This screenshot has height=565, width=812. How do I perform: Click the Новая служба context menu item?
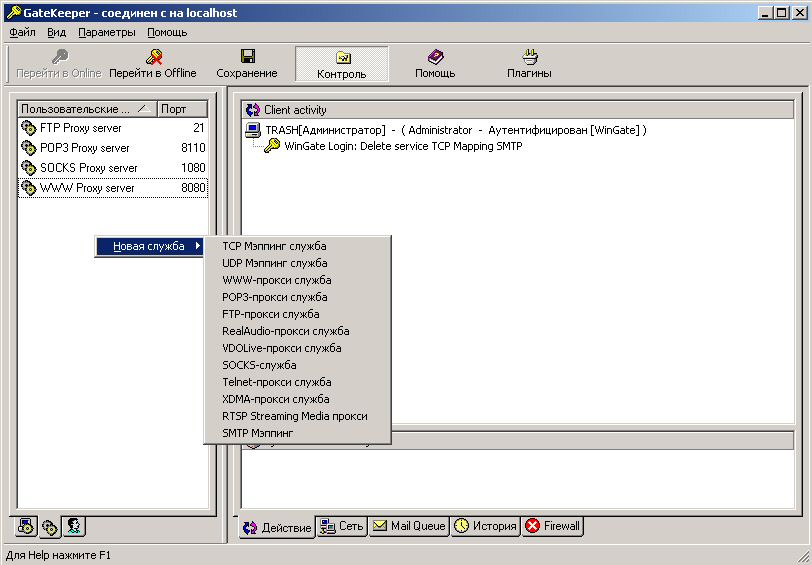[x=150, y=247]
